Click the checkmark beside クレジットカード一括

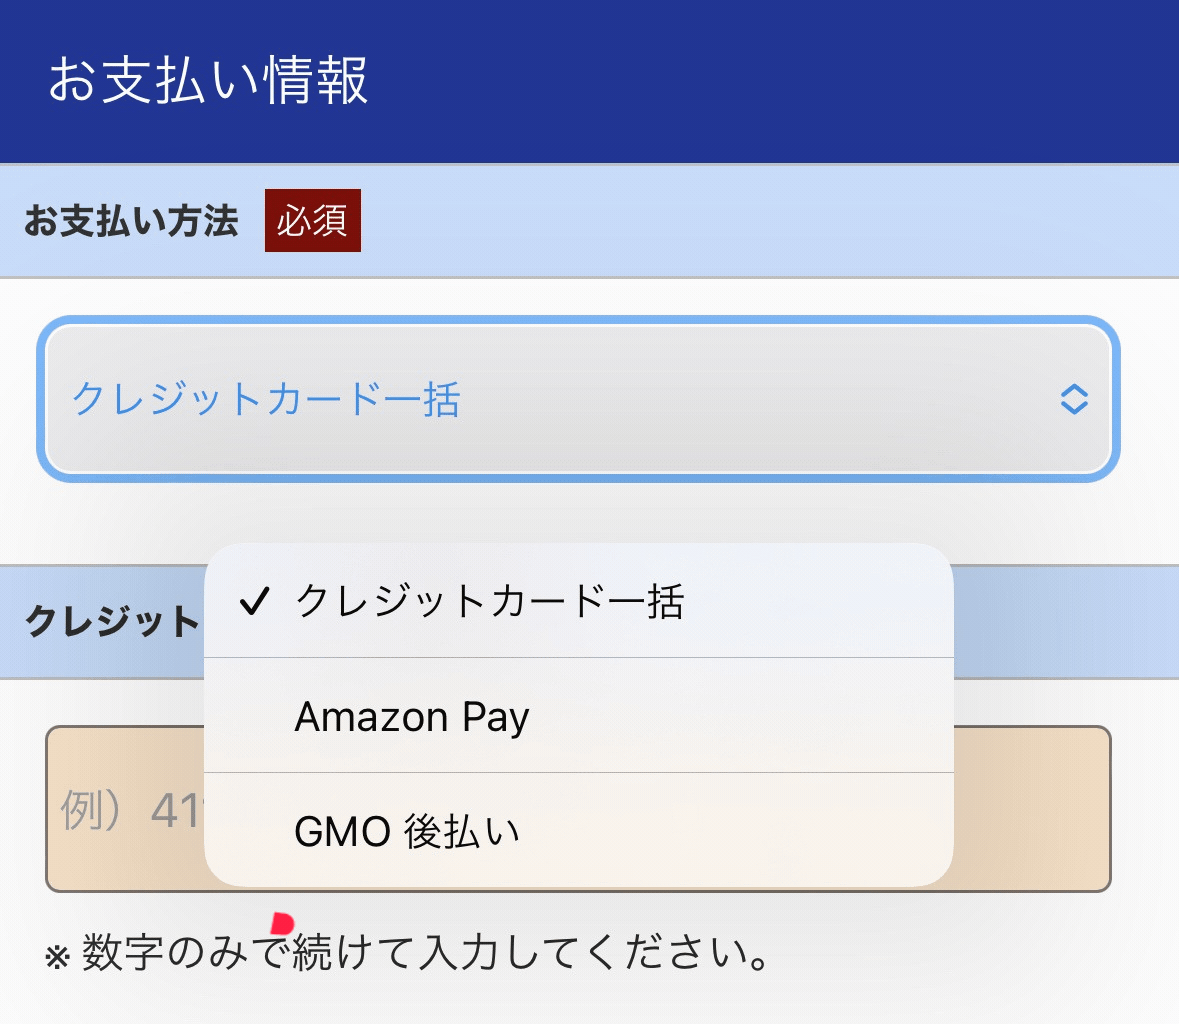click(x=255, y=601)
